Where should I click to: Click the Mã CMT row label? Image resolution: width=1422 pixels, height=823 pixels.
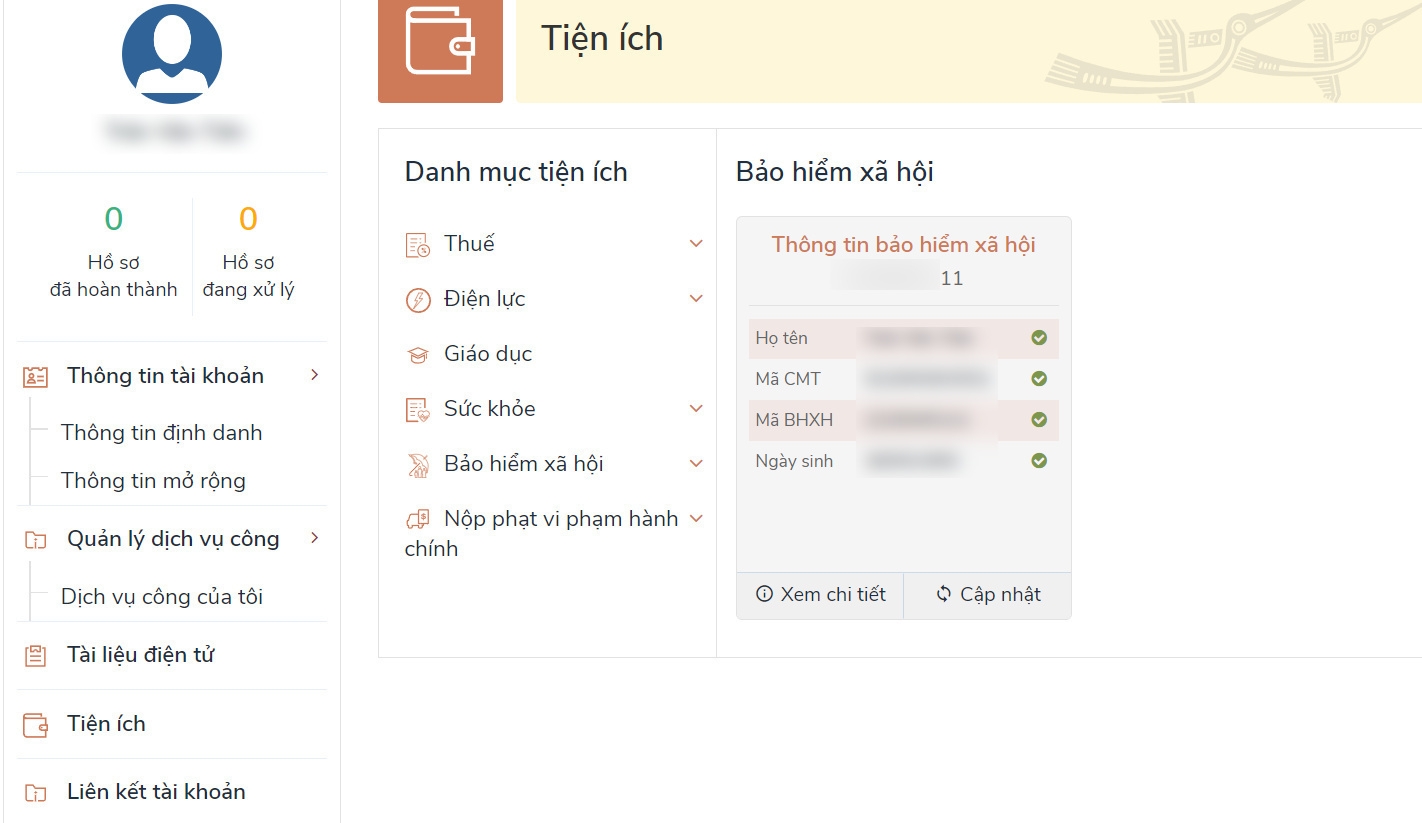tap(788, 379)
